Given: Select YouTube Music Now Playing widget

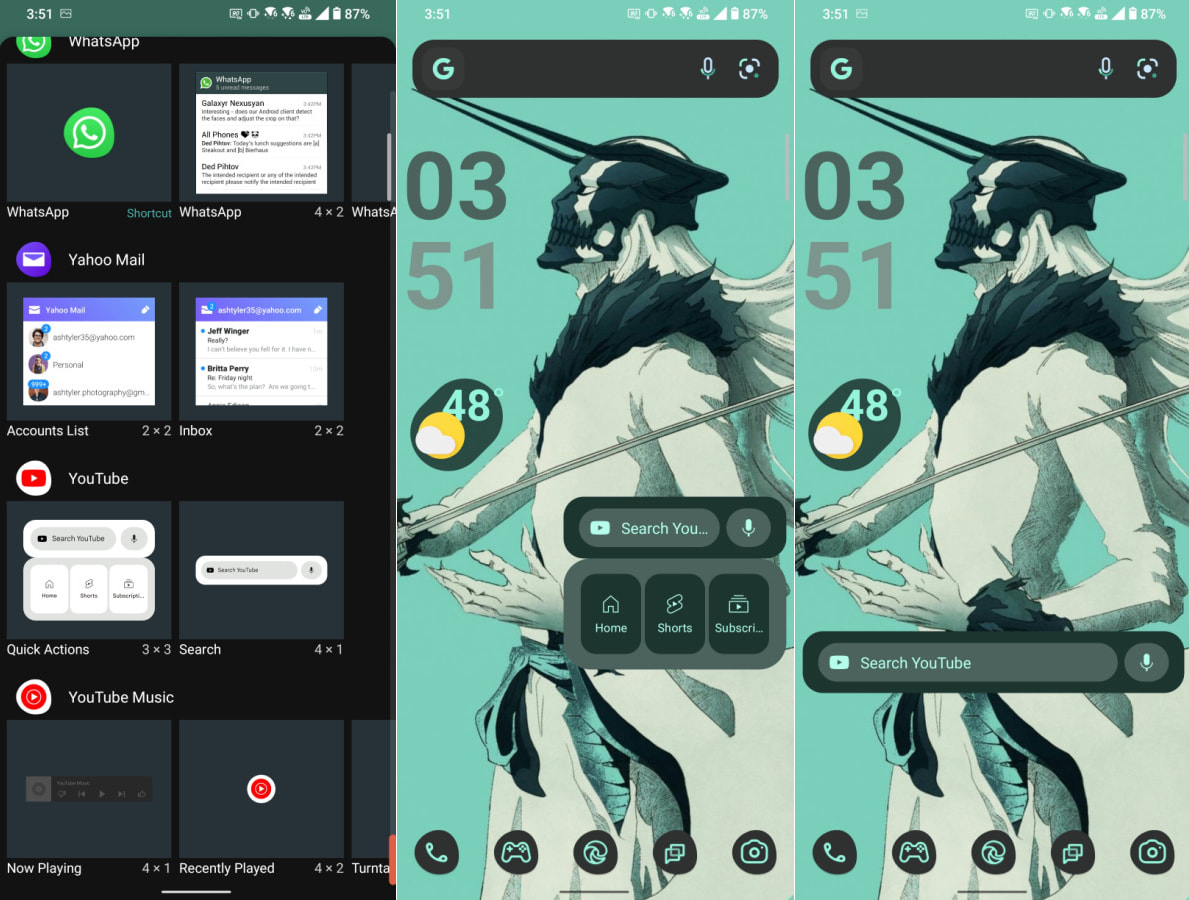Looking at the screenshot, I should tap(89, 789).
